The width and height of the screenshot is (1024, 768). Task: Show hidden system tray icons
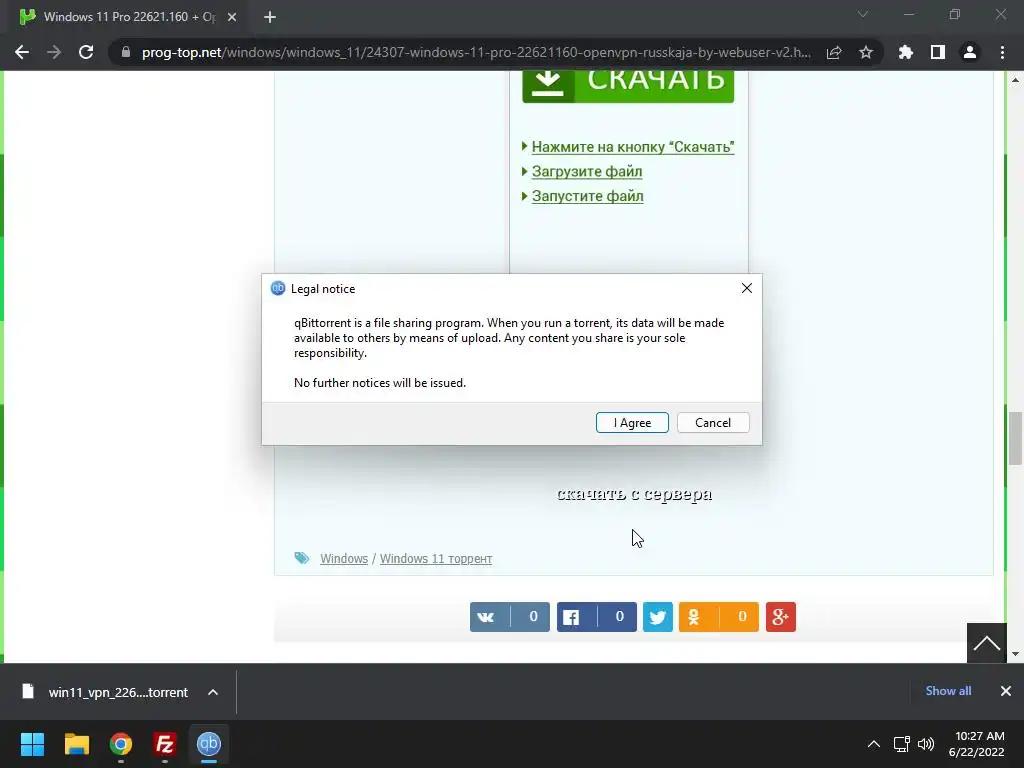(873, 744)
